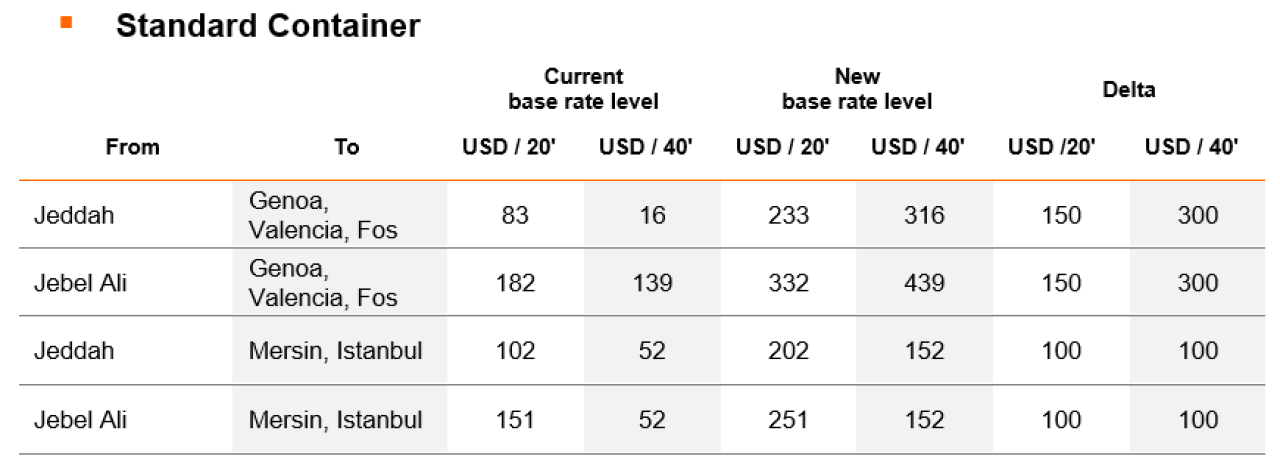Select Jeddah in the first row
This screenshot has width=1280, height=465.
tap(74, 215)
